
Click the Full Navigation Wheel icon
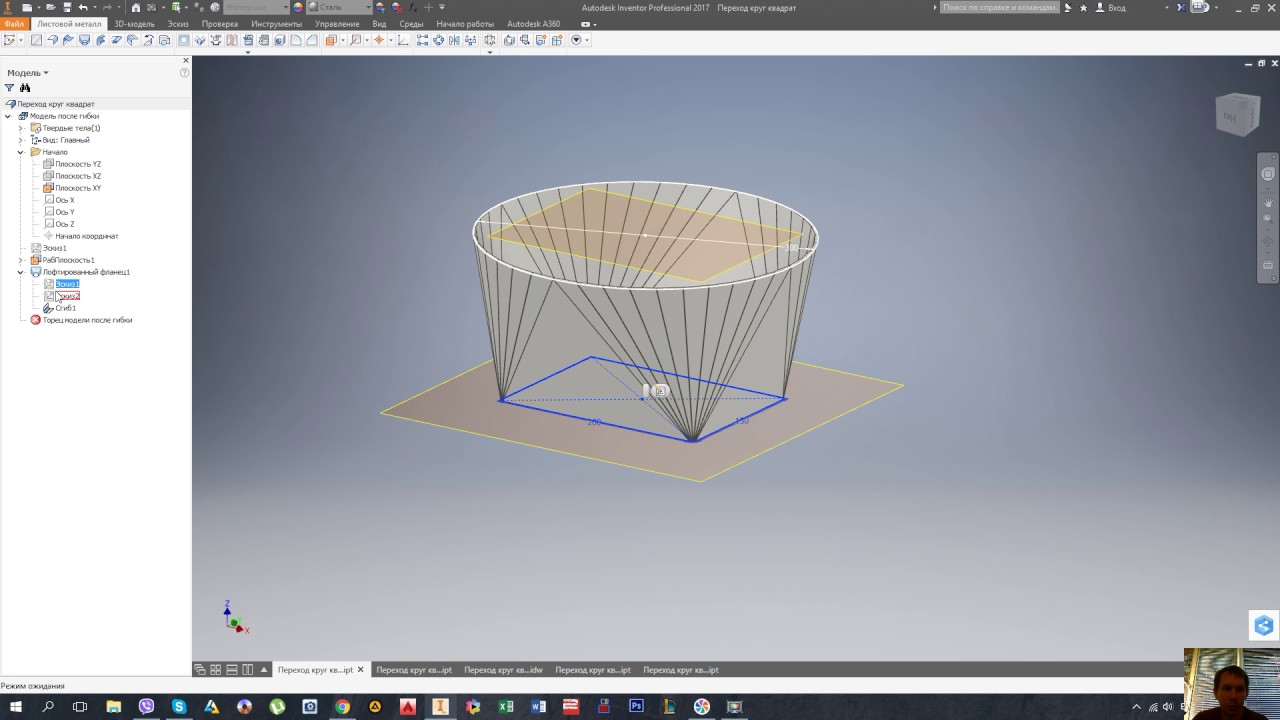(1268, 174)
